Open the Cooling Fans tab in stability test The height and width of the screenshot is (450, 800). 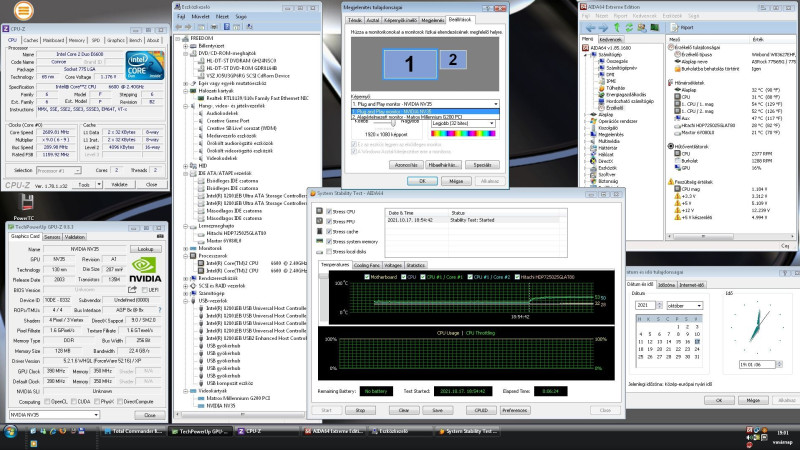point(367,265)
